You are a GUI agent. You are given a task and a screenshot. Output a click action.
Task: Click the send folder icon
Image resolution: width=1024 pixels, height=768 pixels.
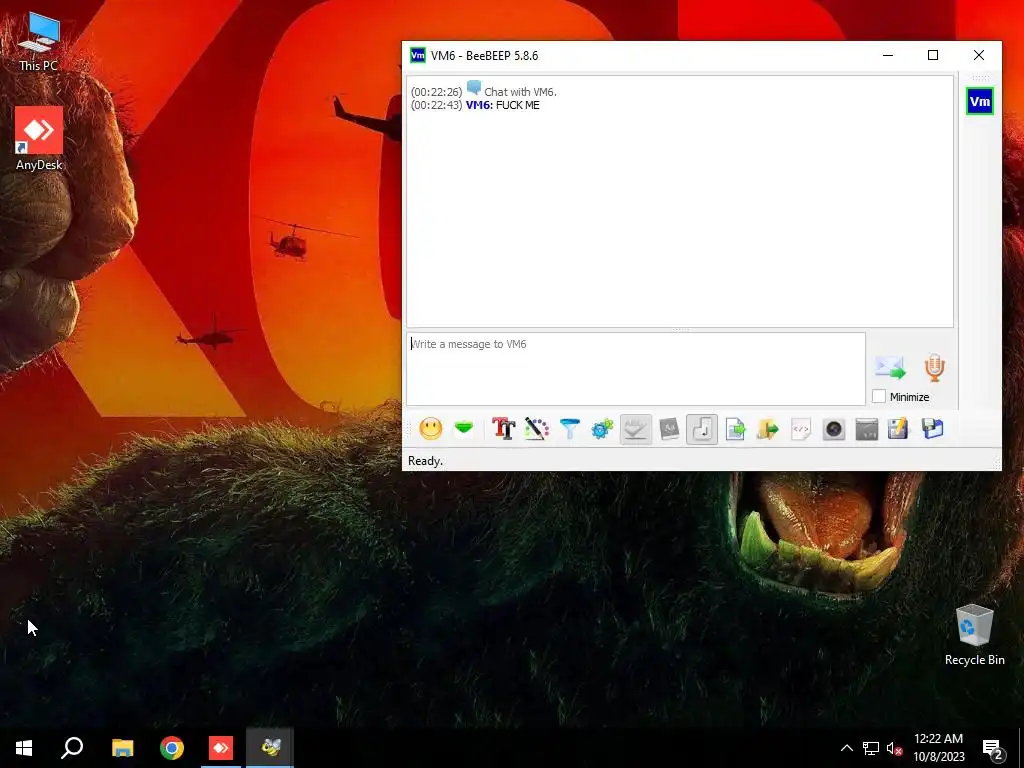[x=768, y=429]
